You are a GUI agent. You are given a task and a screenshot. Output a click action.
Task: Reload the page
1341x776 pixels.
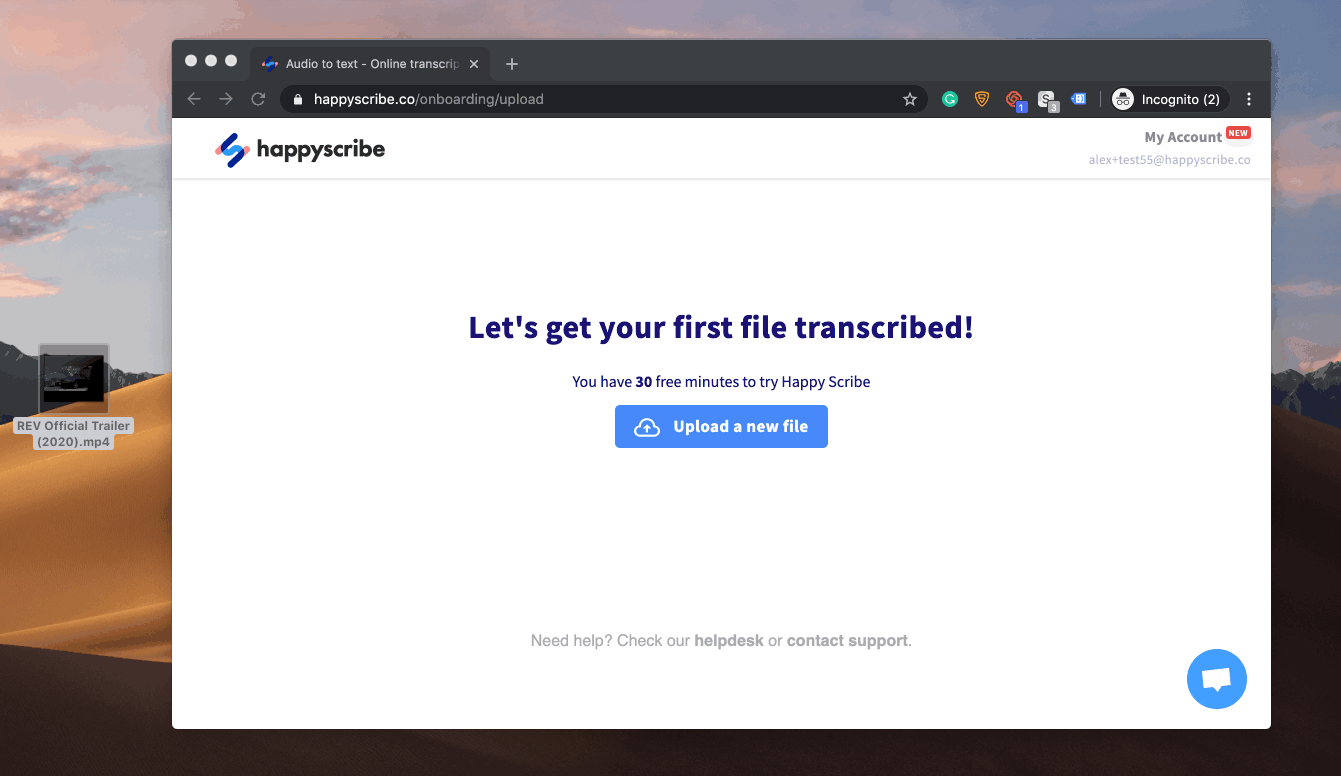click(258, 99)
